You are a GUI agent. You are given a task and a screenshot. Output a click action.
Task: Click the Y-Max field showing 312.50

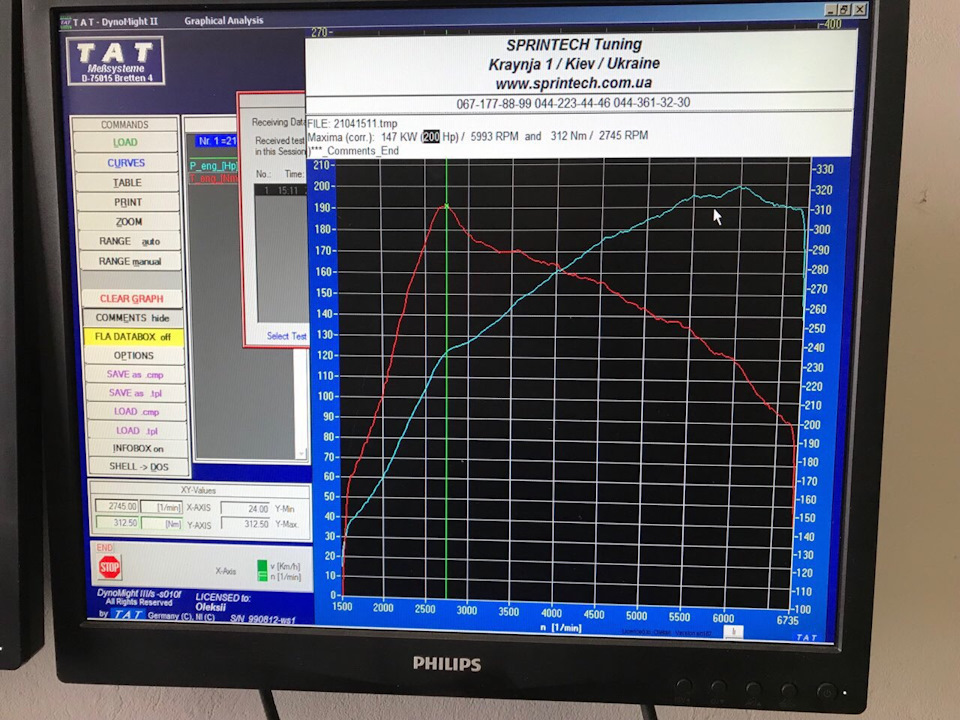pos(246,524)
